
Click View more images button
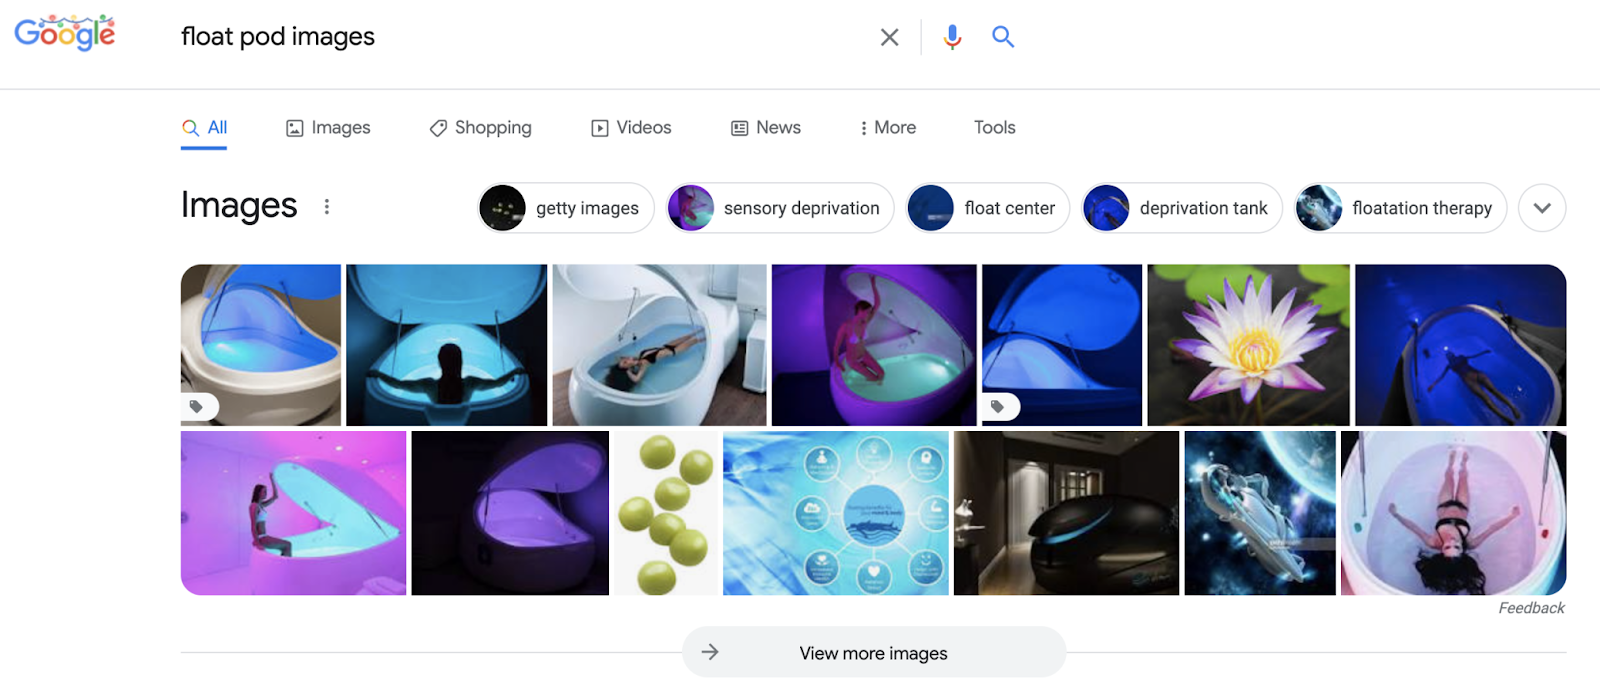point(873,653)
